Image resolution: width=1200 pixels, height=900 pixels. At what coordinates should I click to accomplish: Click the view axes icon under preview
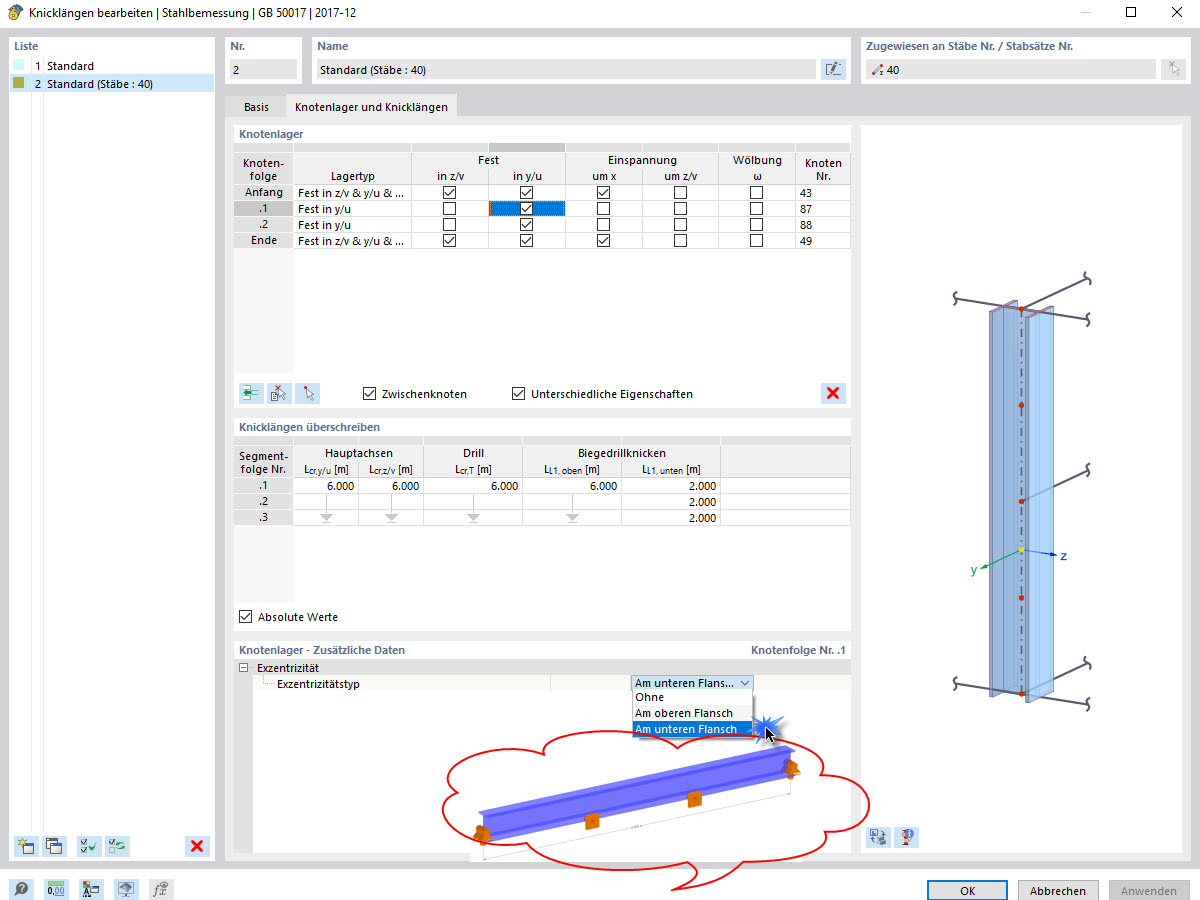(x=878, y=837)
